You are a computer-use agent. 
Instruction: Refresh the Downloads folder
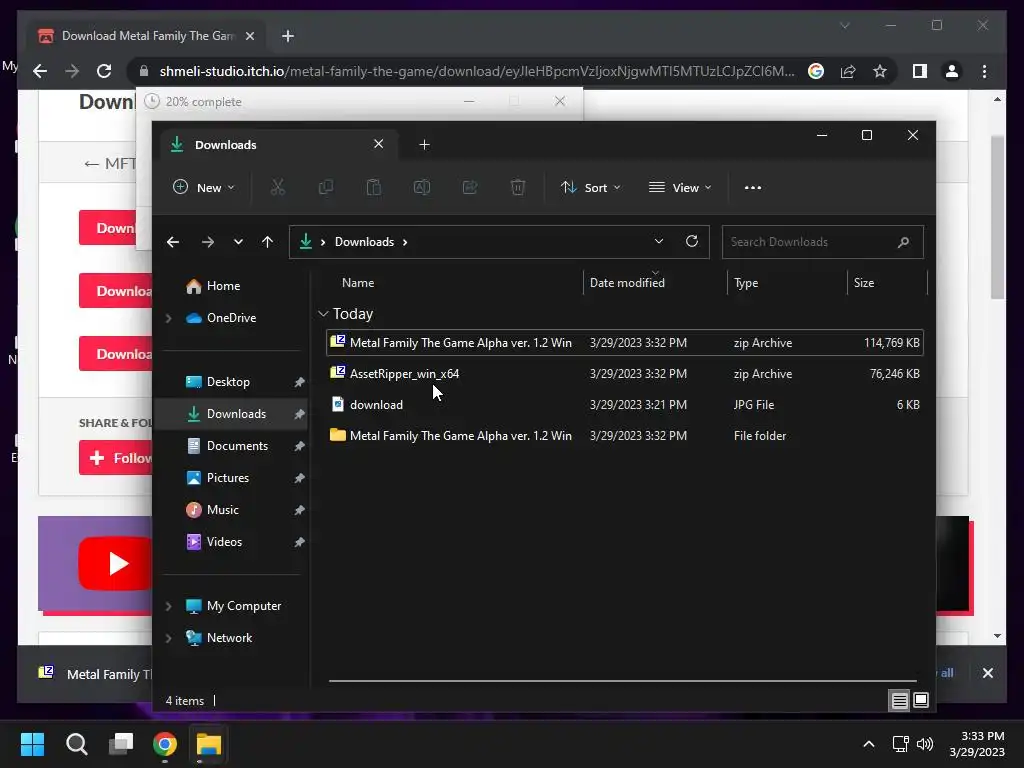pos(692,241)
